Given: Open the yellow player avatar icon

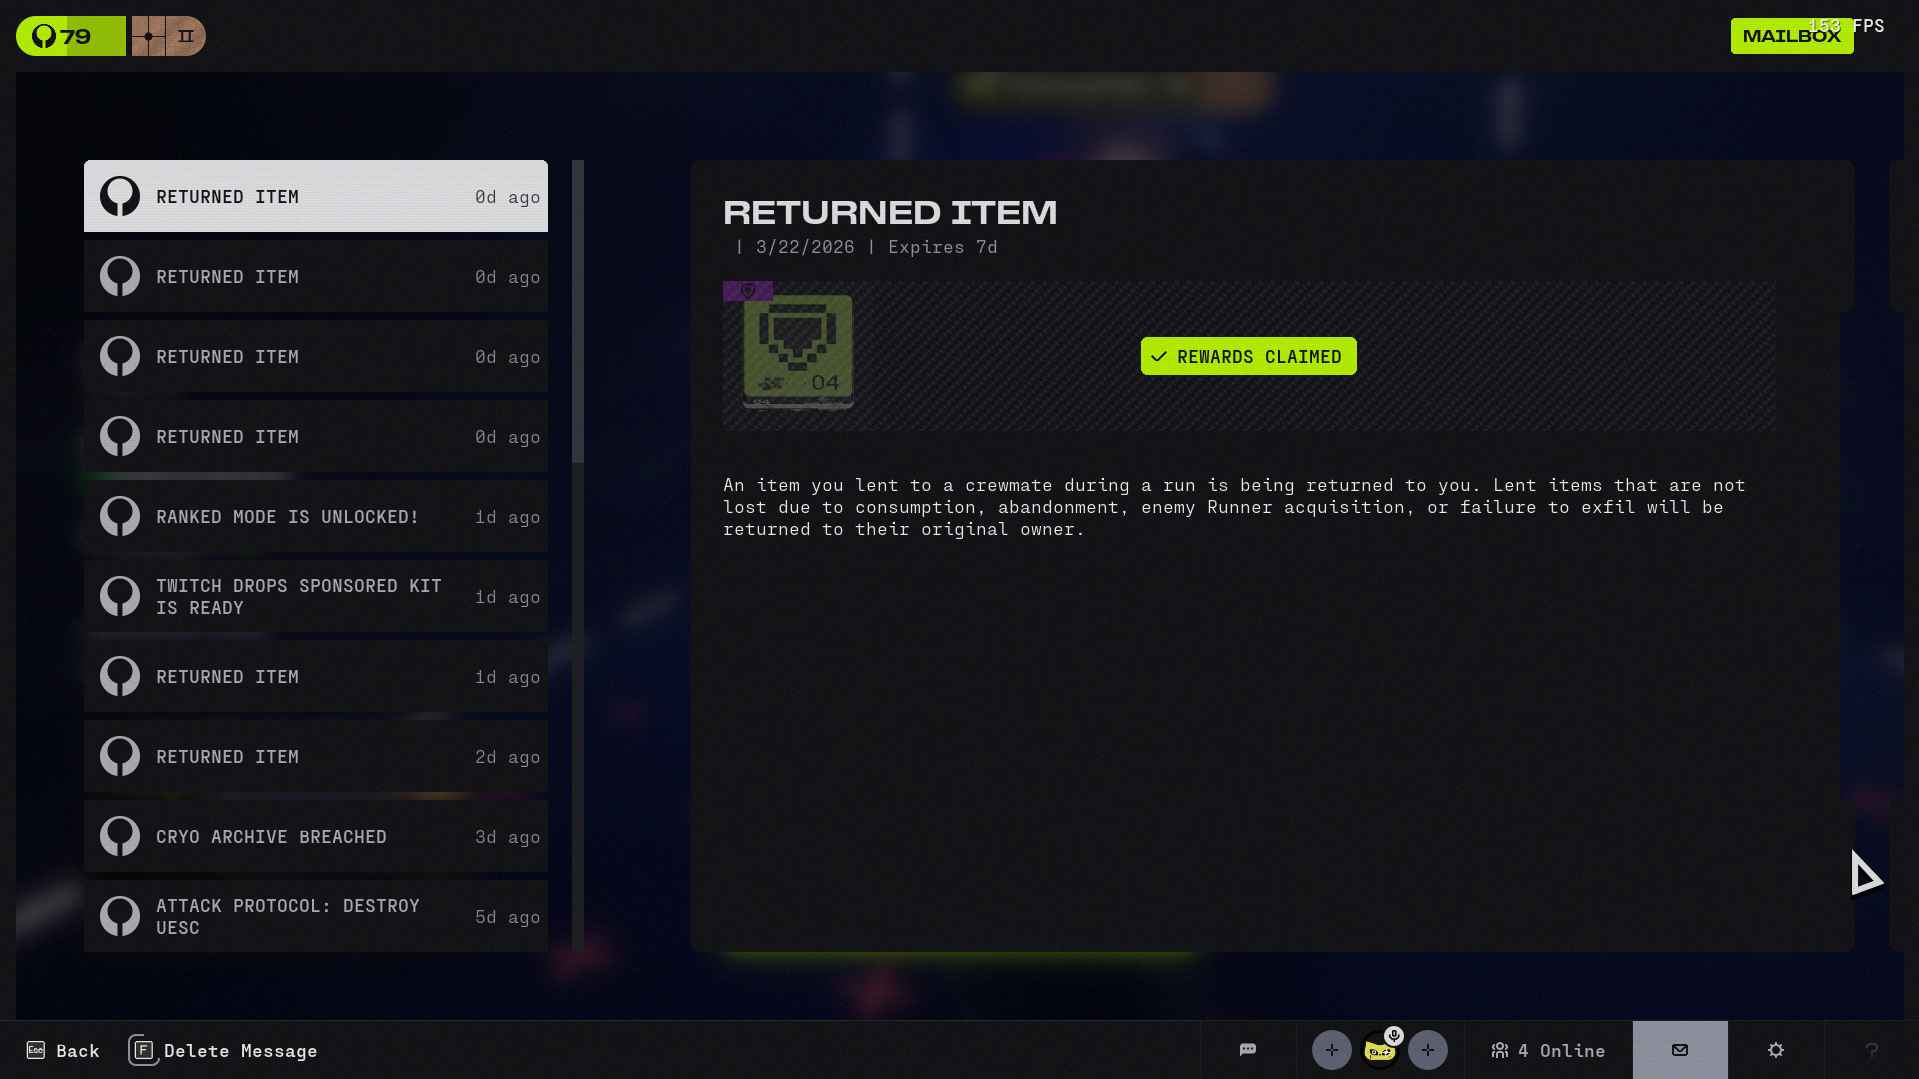Looking at the screenshot, I should [x=1378, y=1053].
